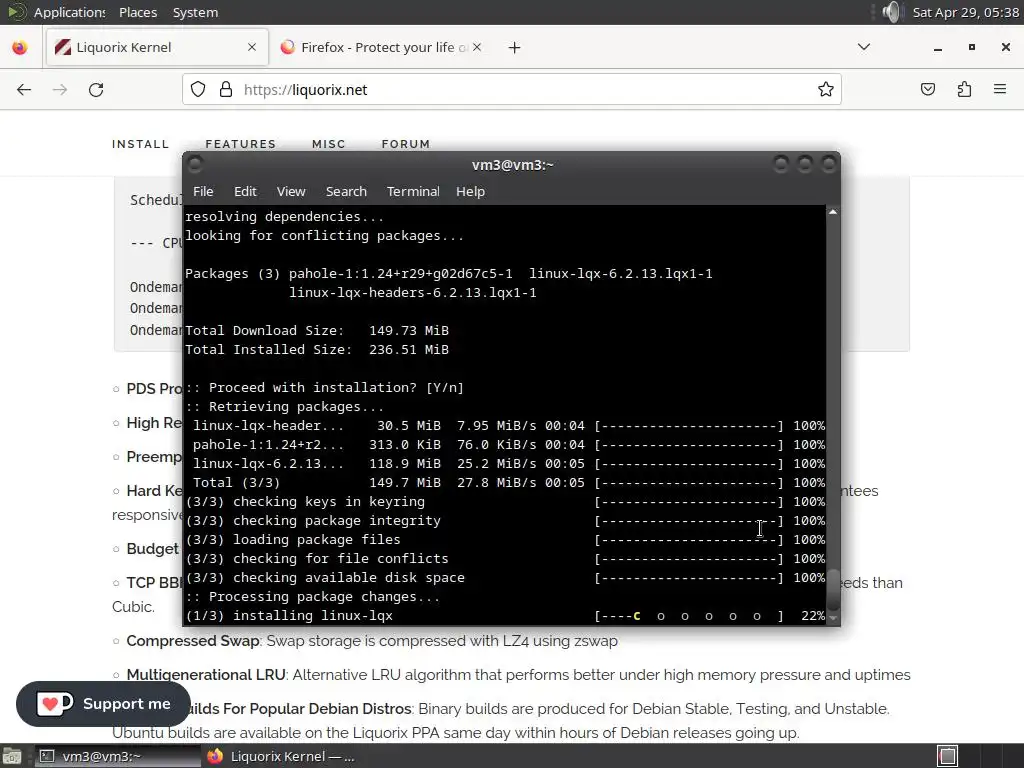Click the heart cup Support me icon

[x=54, y=704]
